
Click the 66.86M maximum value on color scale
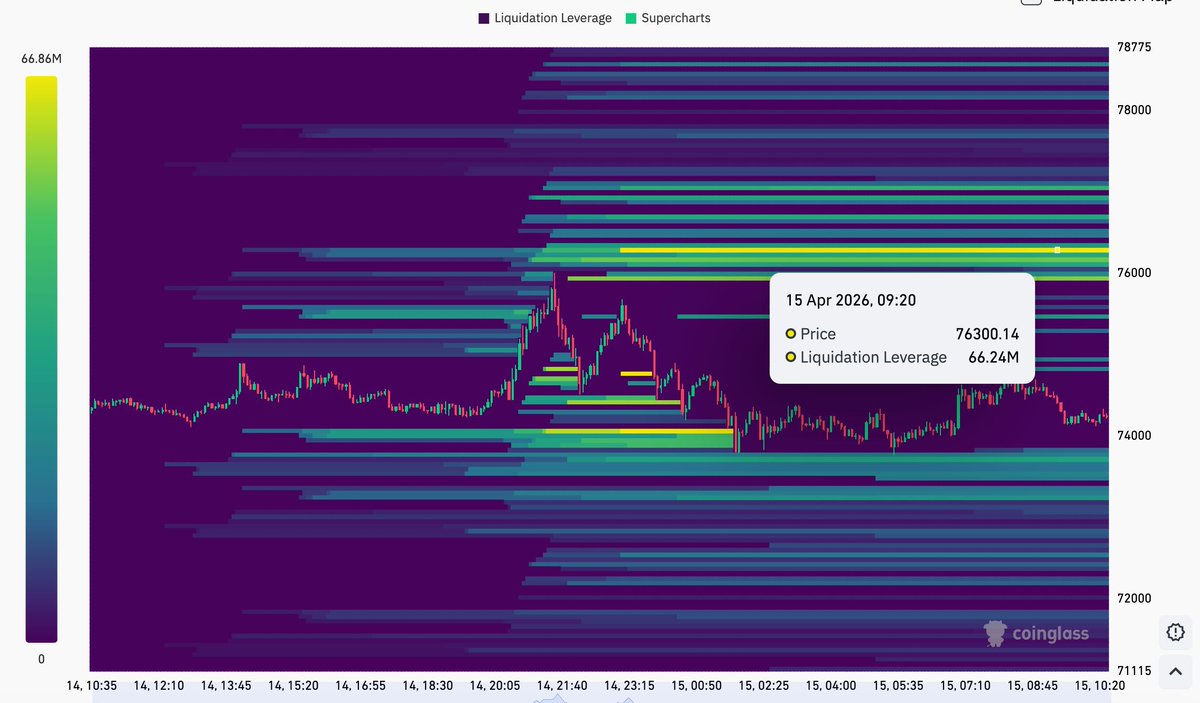pyautogui.click(x=41, y=59)
